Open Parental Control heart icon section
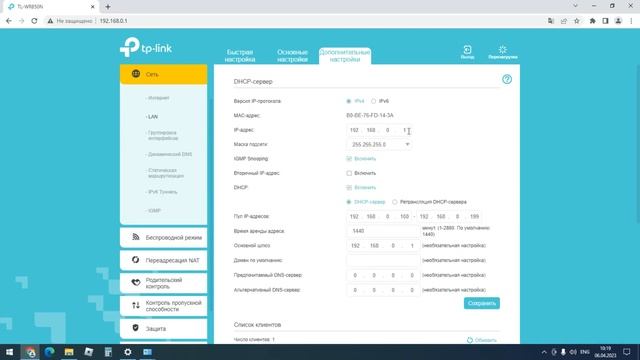This screenshot has width=640, height=360. point(136,282)
